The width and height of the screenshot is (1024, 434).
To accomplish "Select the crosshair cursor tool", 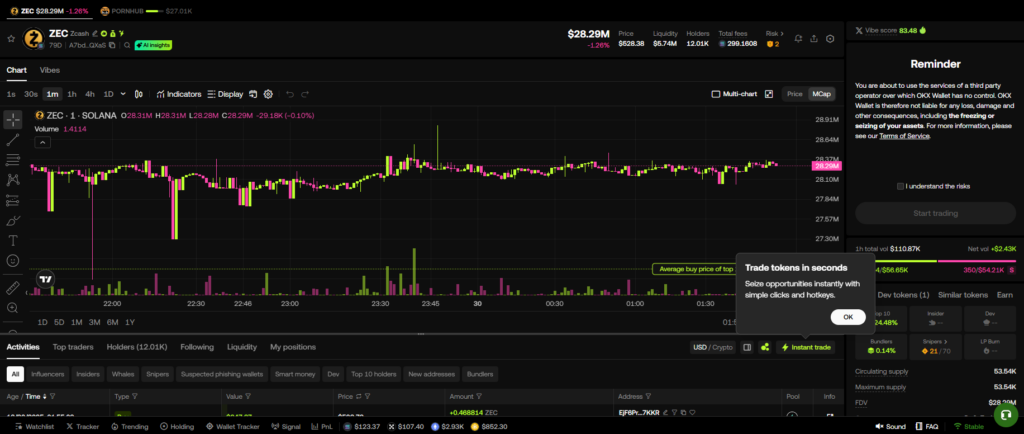I will click(13, 119).
